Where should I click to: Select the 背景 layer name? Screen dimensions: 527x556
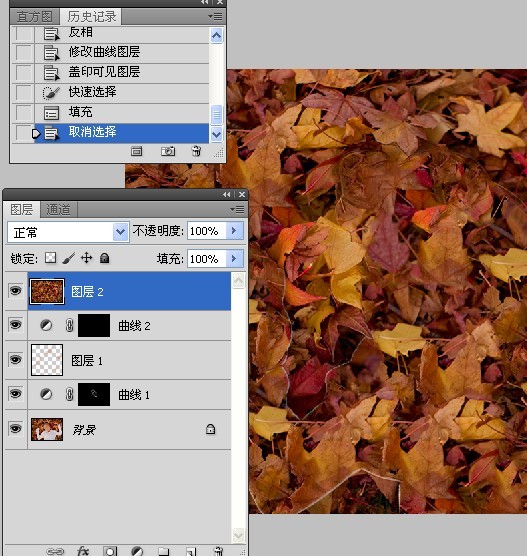click(x=84, y=430)
